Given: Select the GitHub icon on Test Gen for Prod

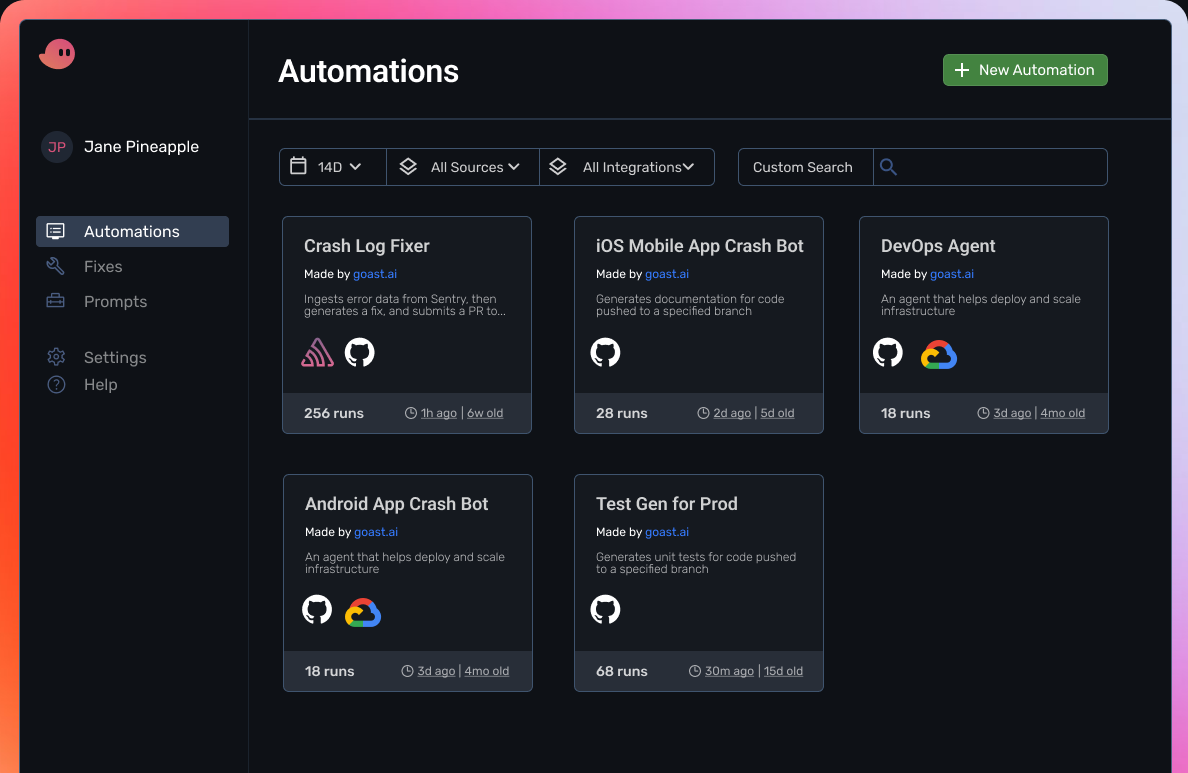Looking at the screenshot, I should [x=605, y=610].
